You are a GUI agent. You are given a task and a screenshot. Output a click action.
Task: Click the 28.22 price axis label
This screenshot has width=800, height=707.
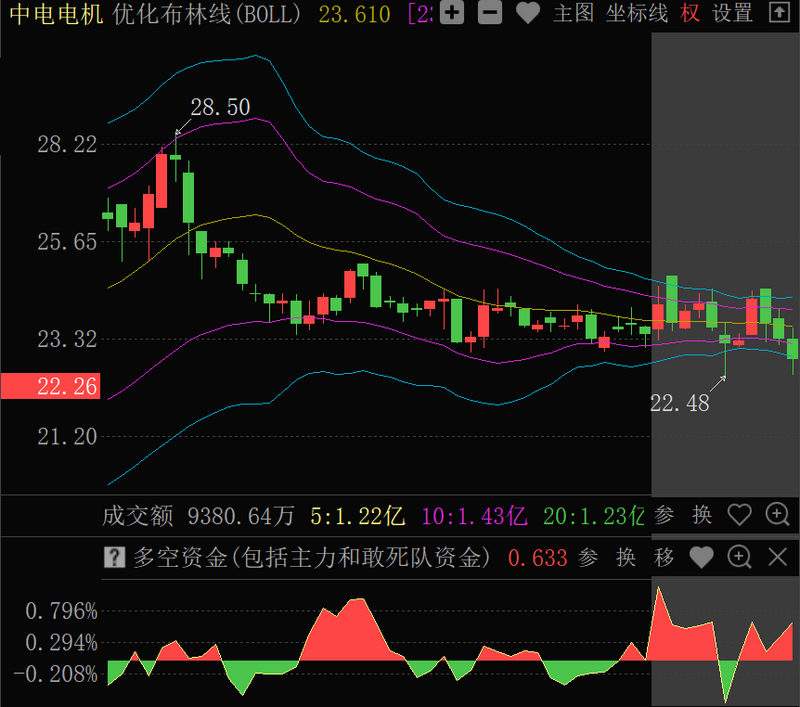click(67, 144)
